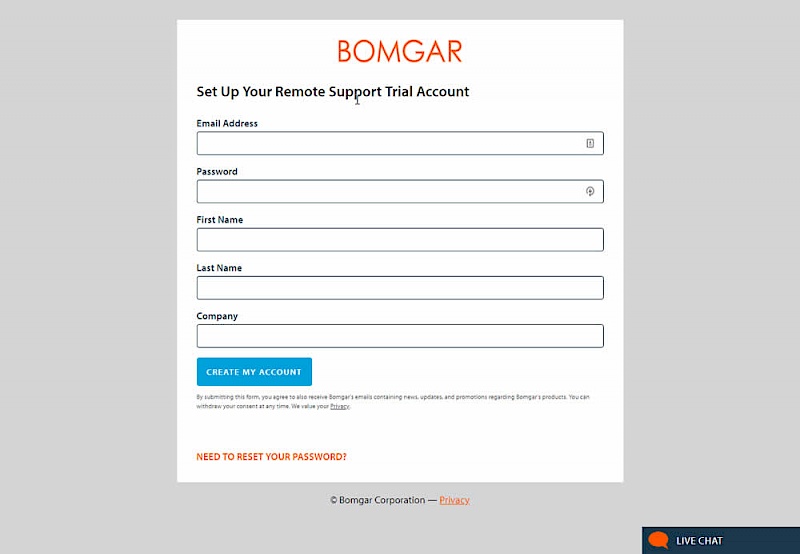Viewport: 800px width, 554px height.
Task: Open the Need to Reset Your Password link
Action: [x=271, y=457]
